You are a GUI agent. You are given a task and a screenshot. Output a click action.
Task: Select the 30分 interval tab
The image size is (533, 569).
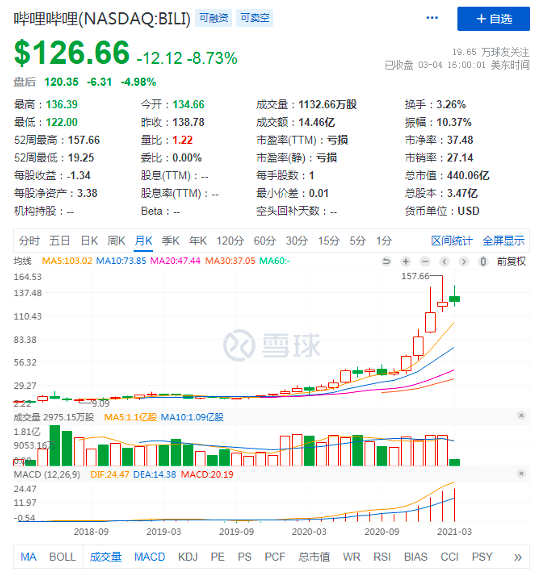click(x=296, y=241)
